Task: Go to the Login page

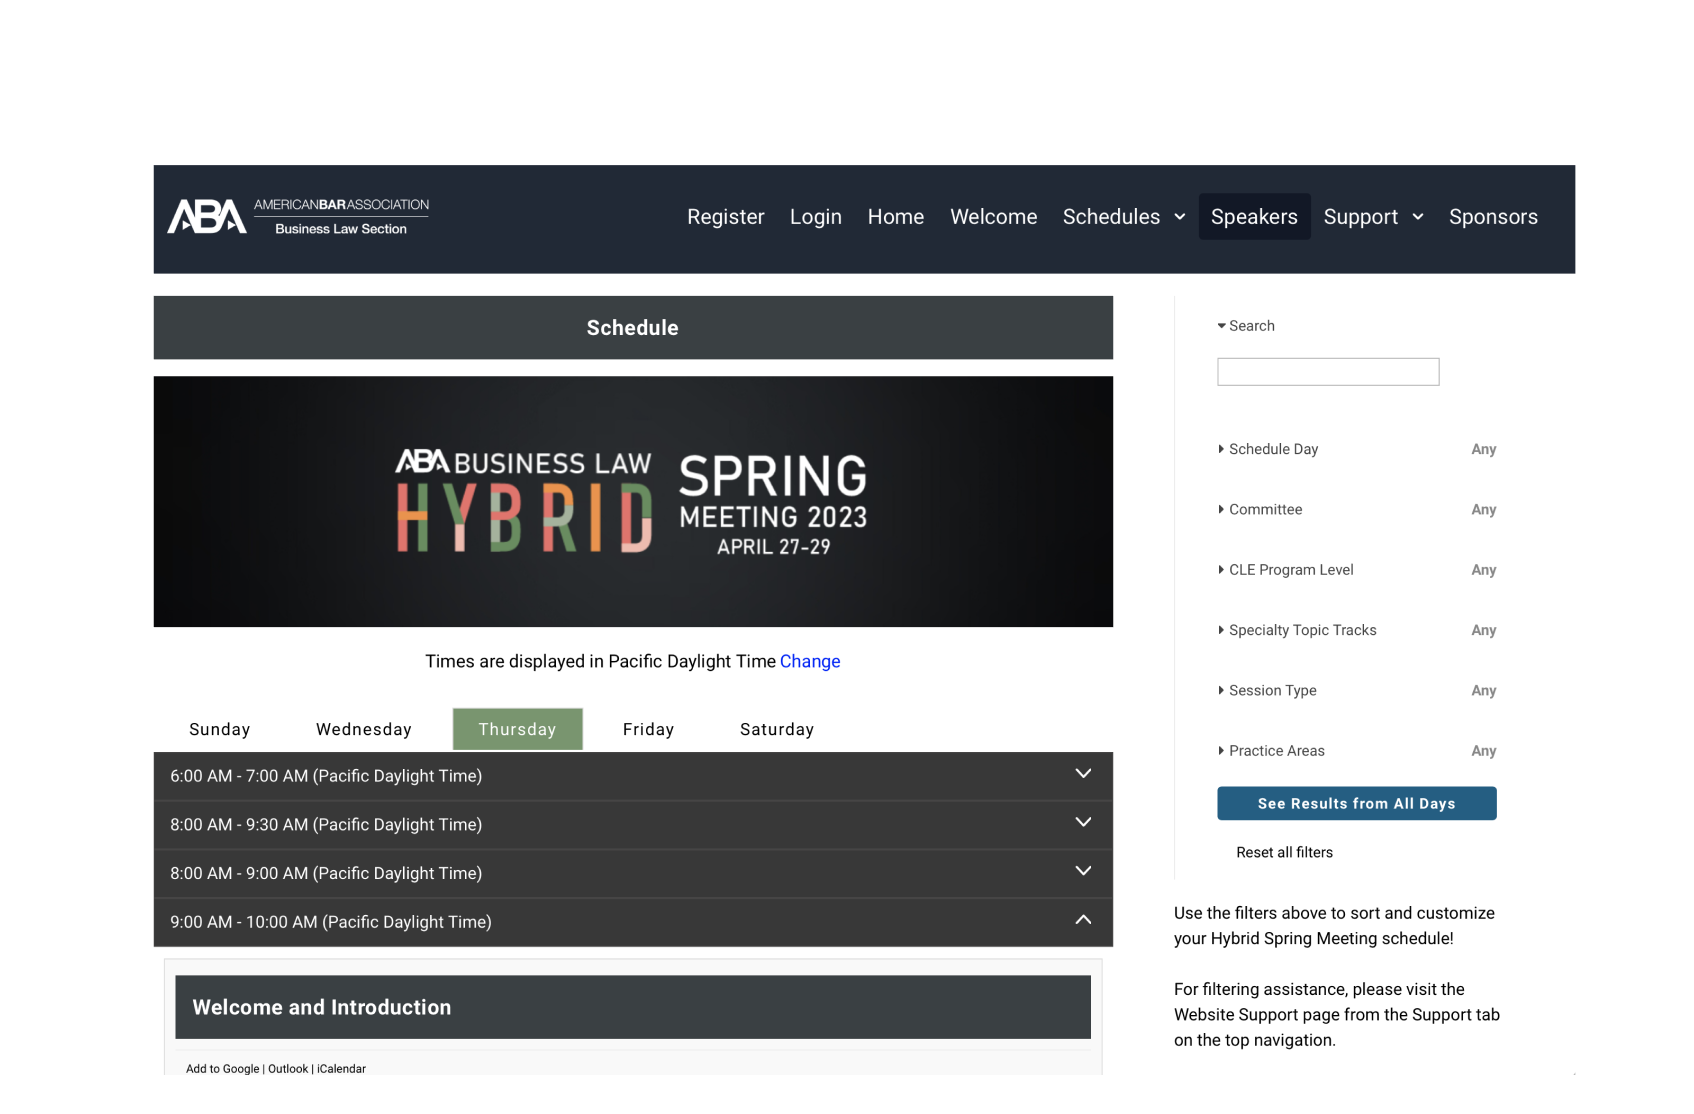Action: (x=815, y=217)
